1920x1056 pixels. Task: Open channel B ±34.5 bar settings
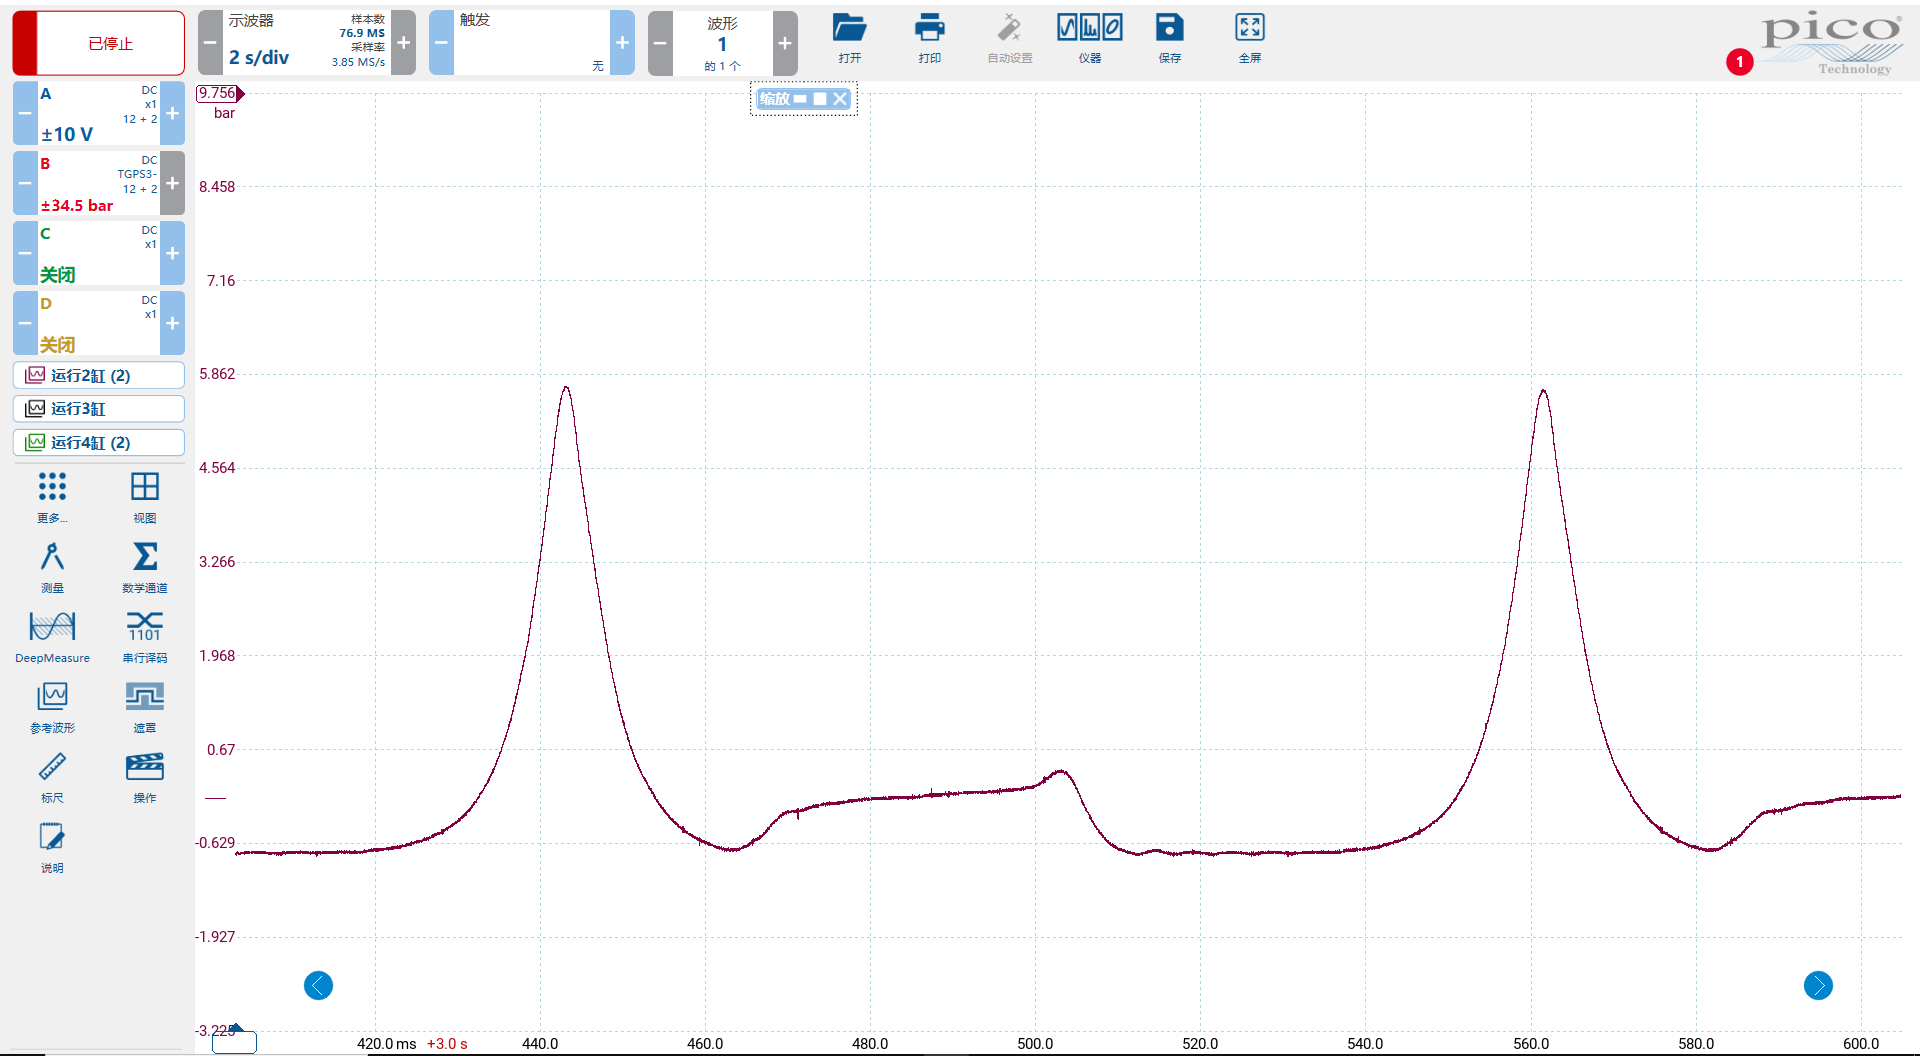99,183
